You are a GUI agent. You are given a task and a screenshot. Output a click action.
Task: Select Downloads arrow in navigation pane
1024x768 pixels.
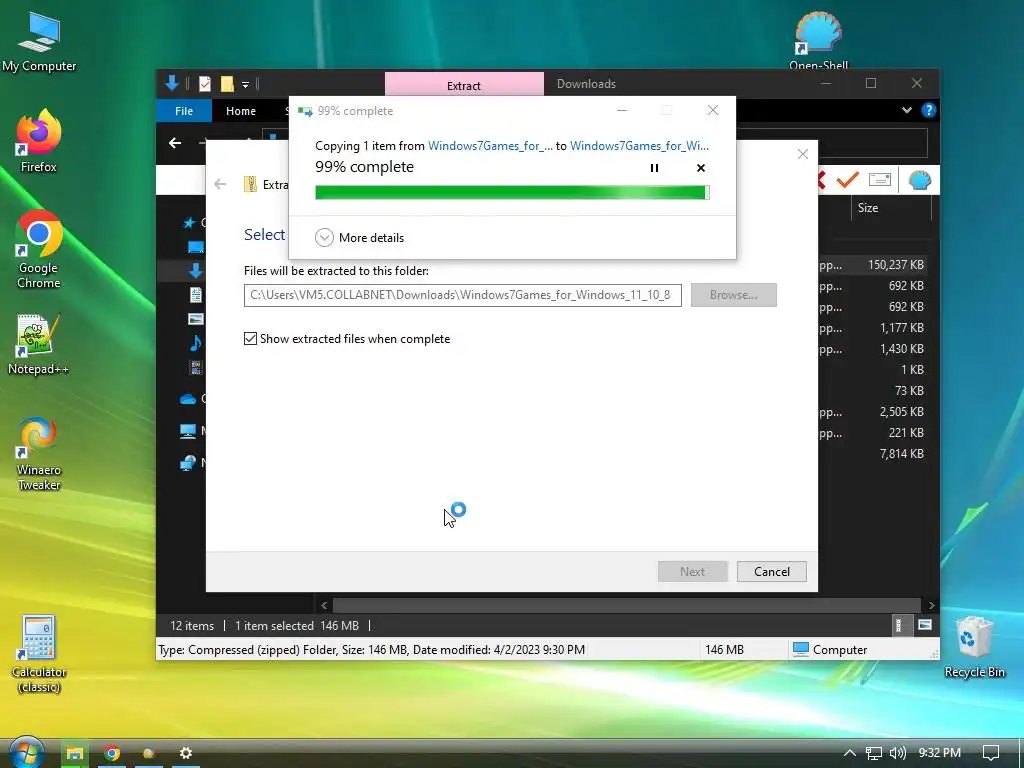(x=195, y=270)
